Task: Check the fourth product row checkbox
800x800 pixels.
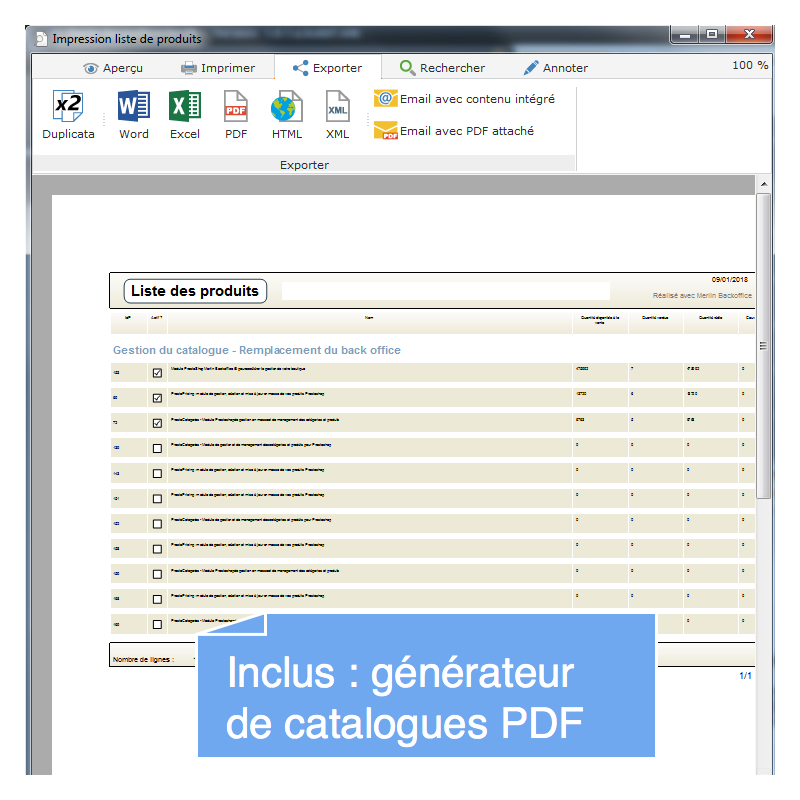Action: point(157,448)
